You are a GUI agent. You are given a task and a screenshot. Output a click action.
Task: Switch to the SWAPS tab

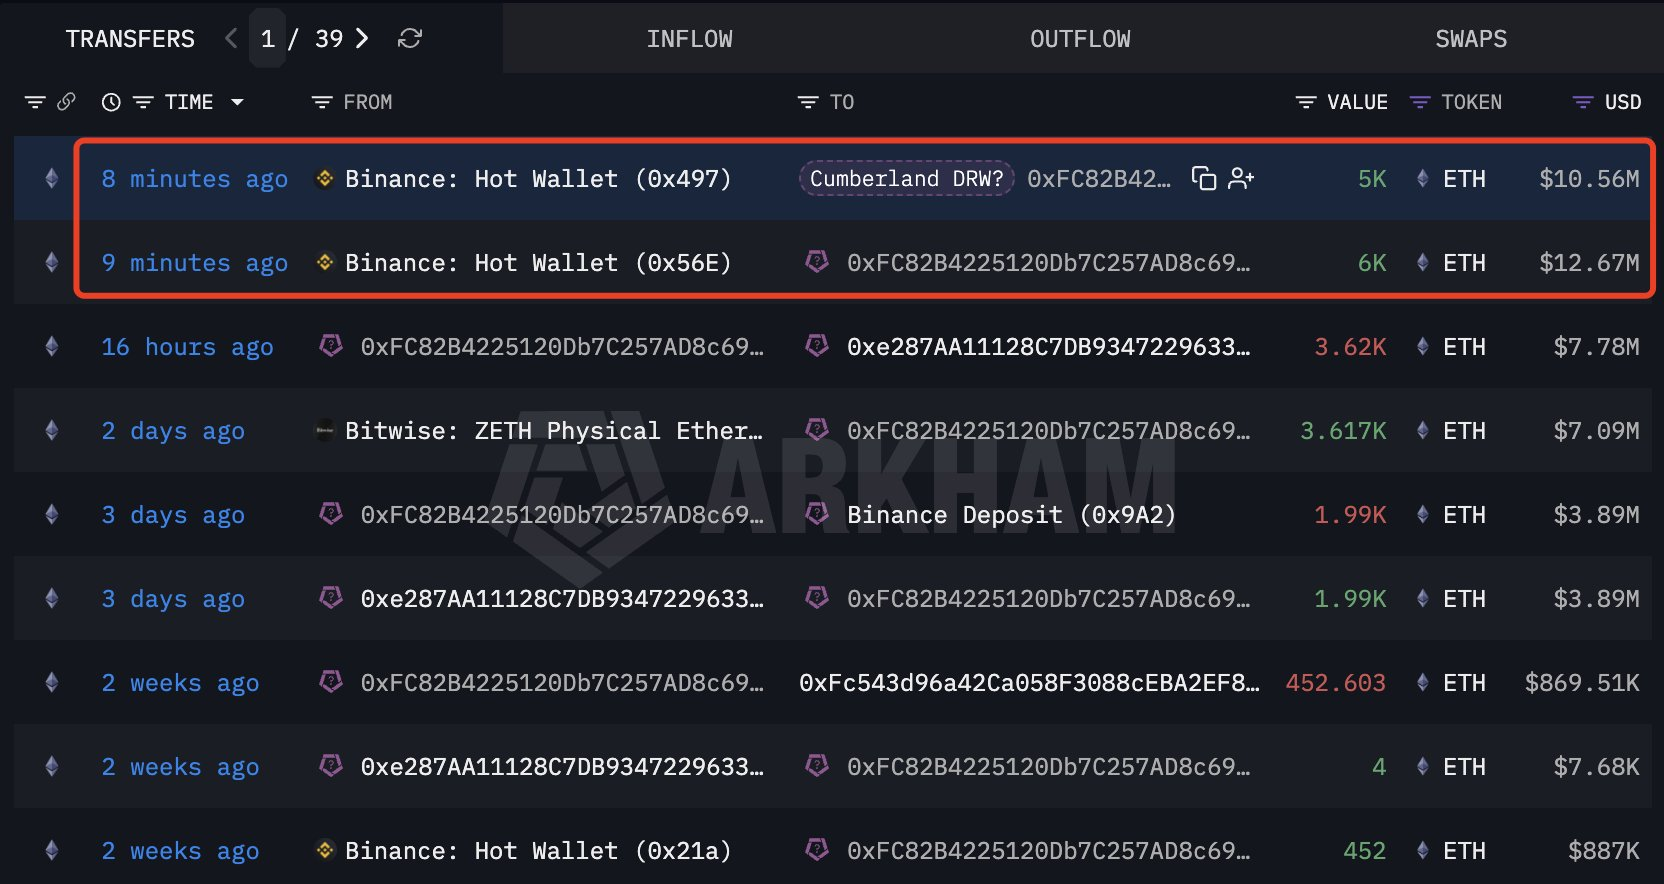pyautogui.click(x=1471, y=39)
